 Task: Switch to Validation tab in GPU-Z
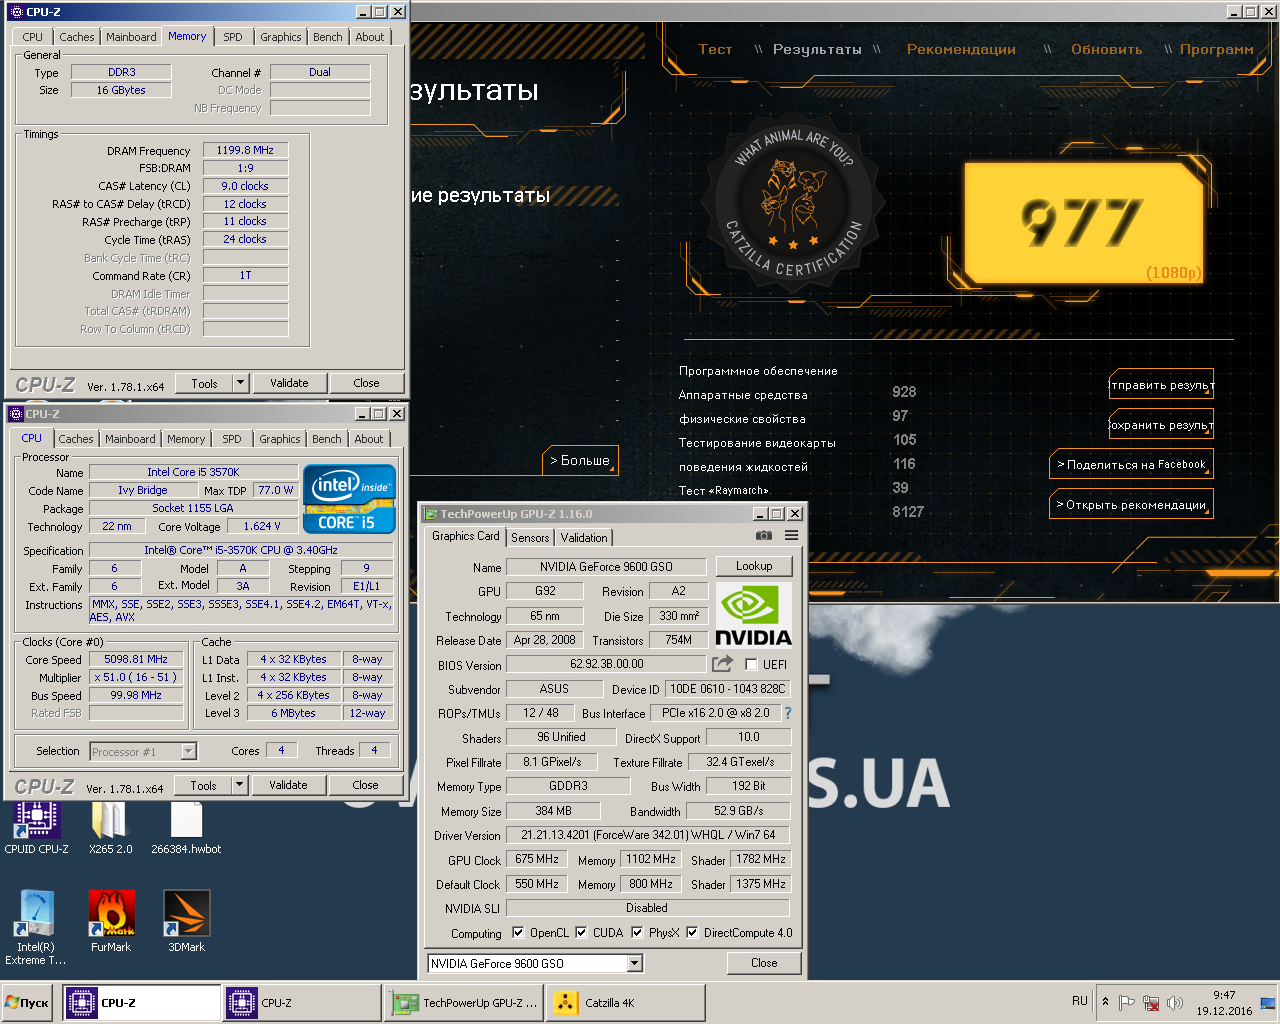[584, 538]
